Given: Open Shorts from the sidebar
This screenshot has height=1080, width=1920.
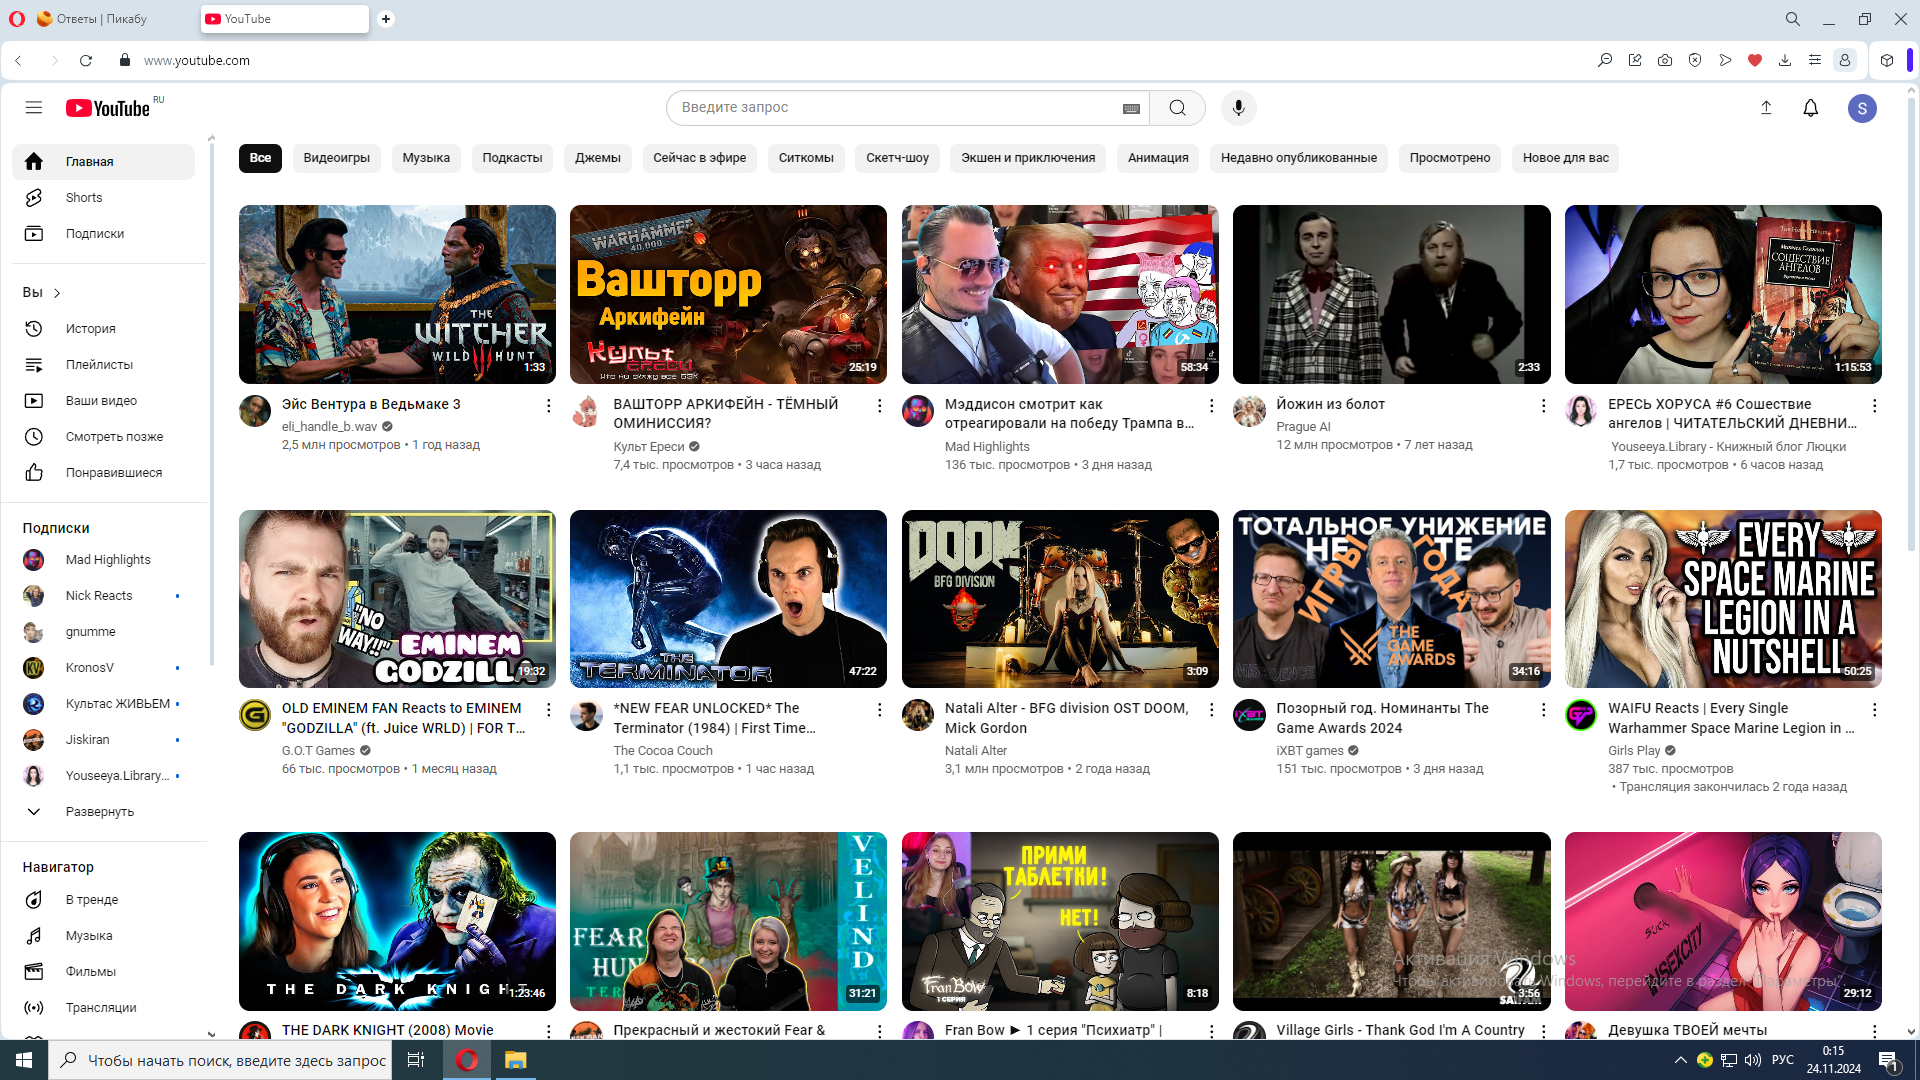Looking at the screenshot, I should (84, 198).
